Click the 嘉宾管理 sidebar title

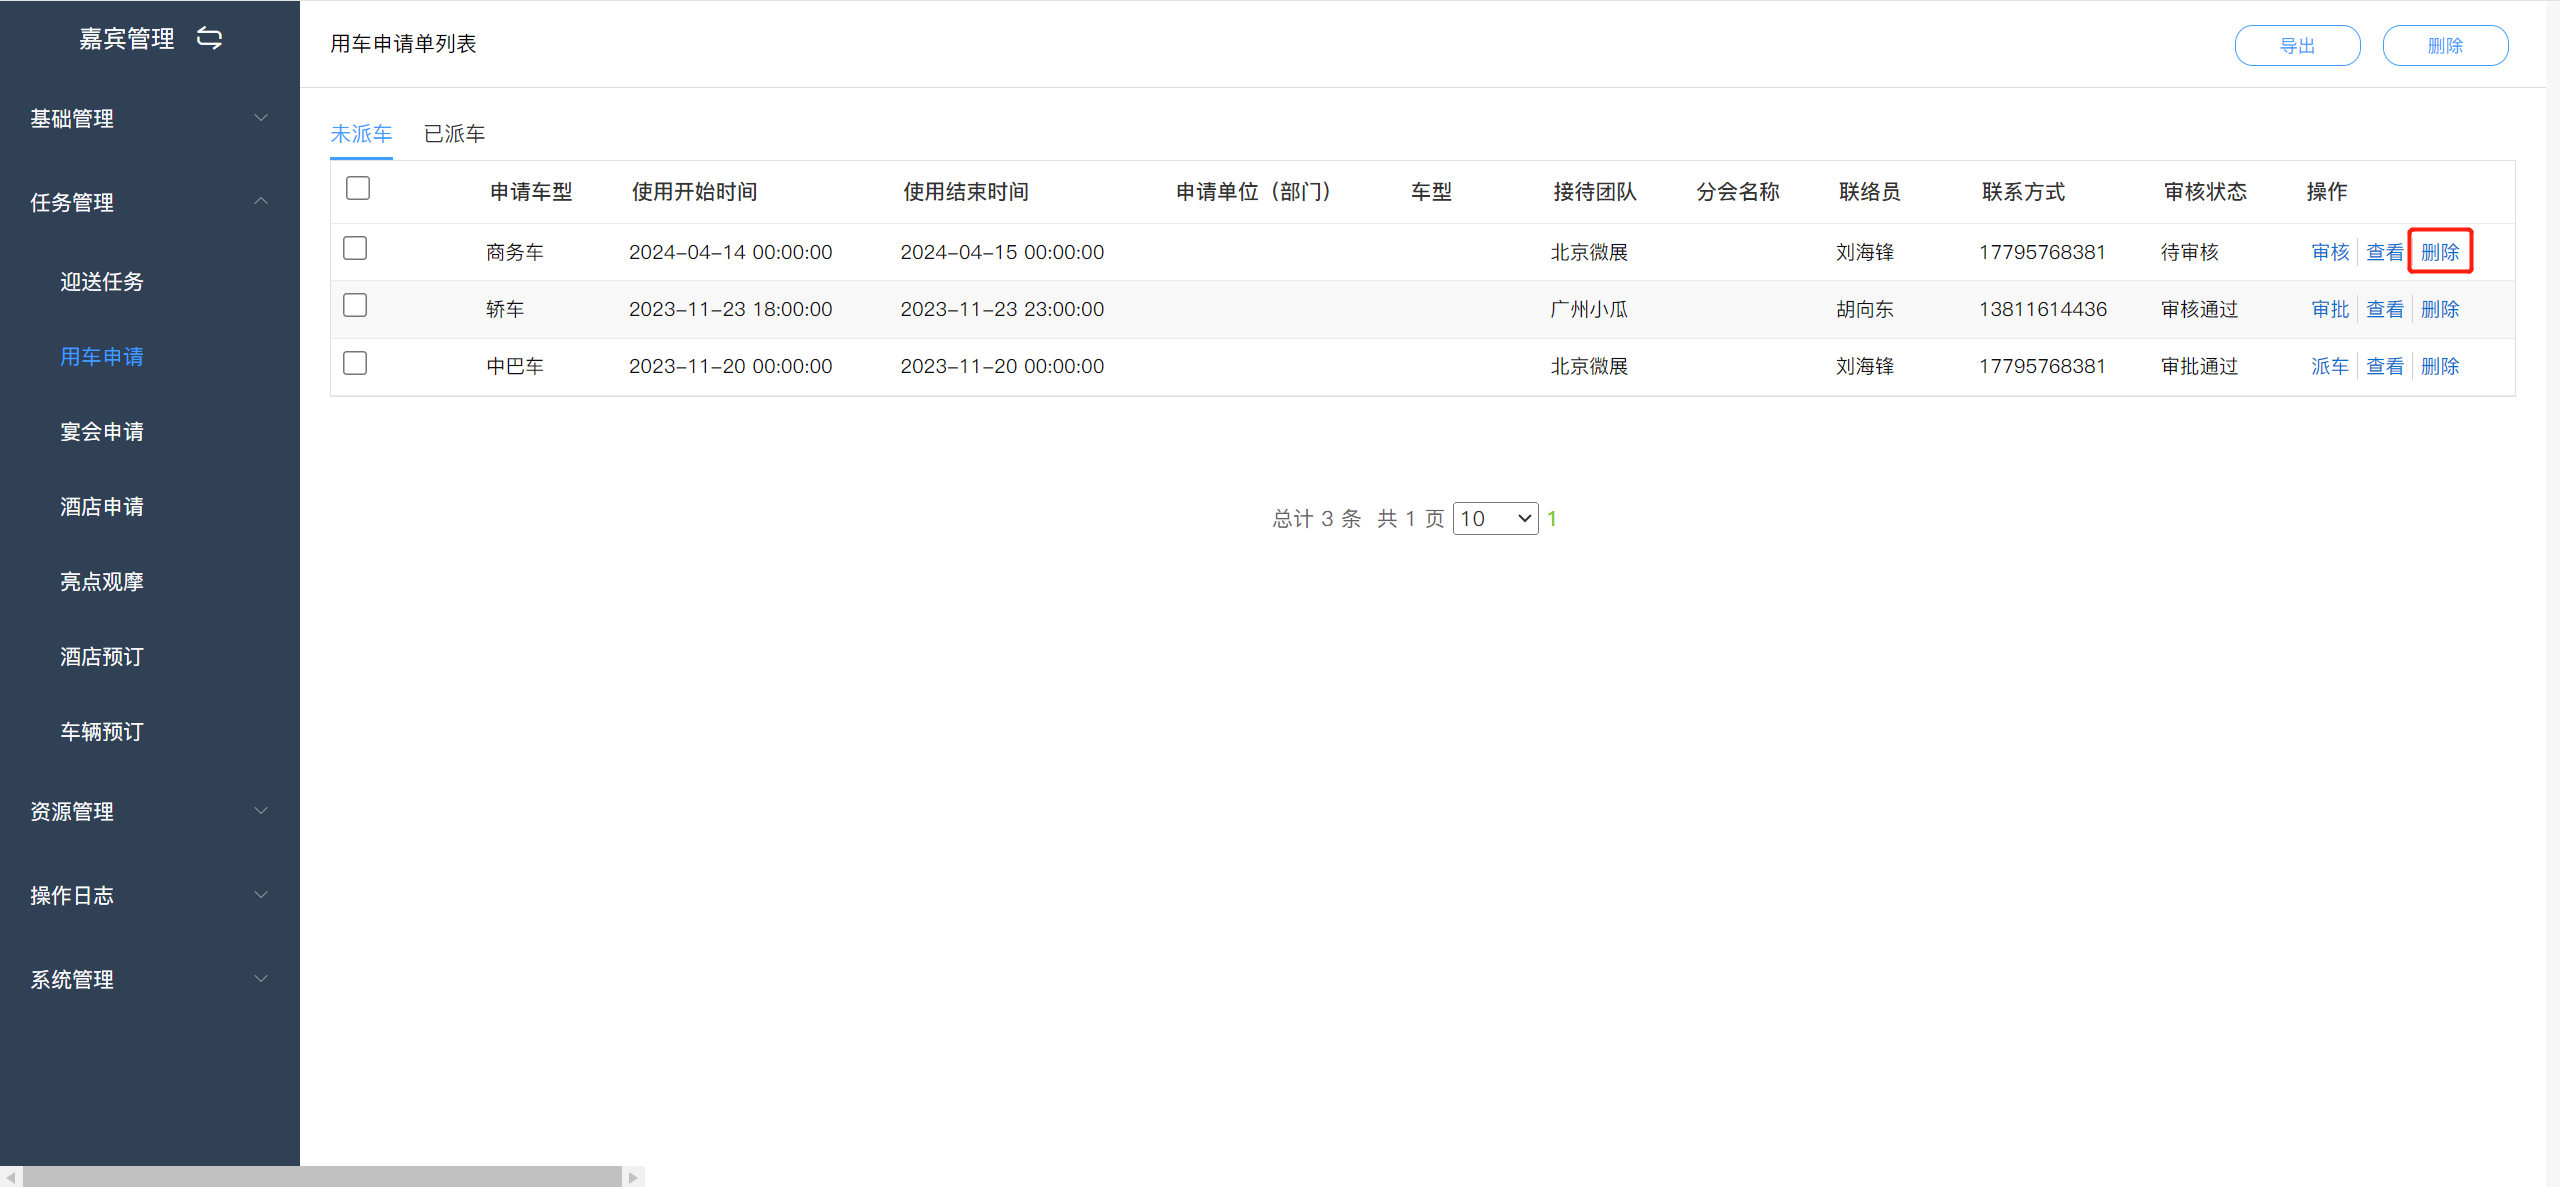pos(127,38)
